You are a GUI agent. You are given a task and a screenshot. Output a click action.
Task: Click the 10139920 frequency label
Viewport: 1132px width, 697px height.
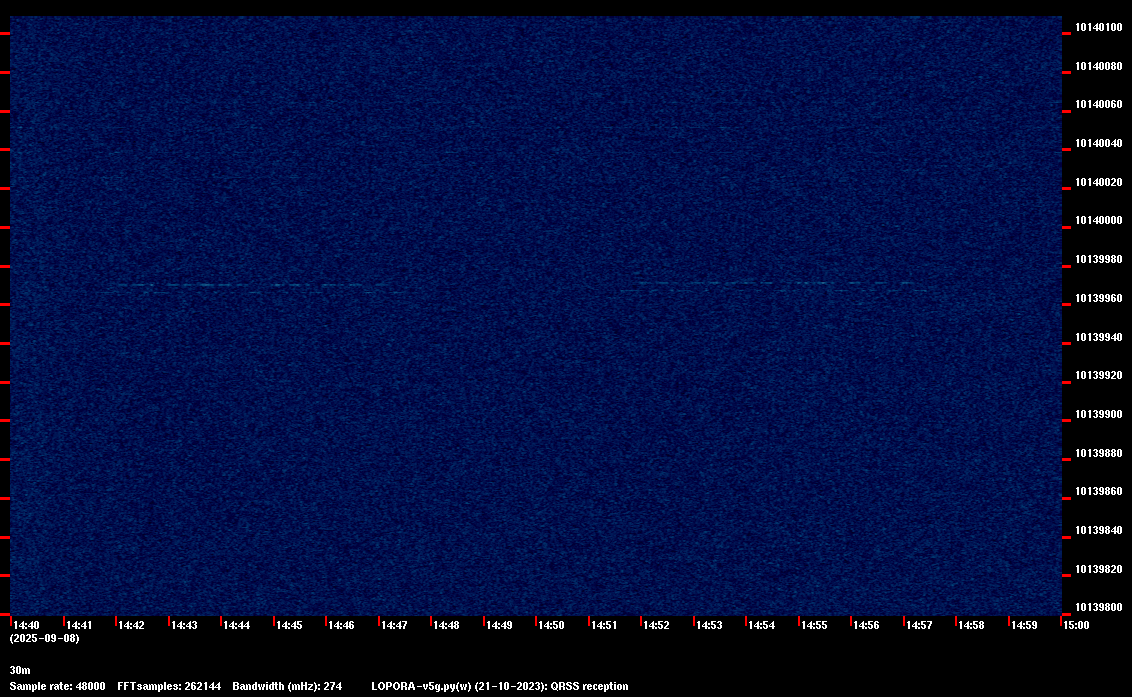1098,376
